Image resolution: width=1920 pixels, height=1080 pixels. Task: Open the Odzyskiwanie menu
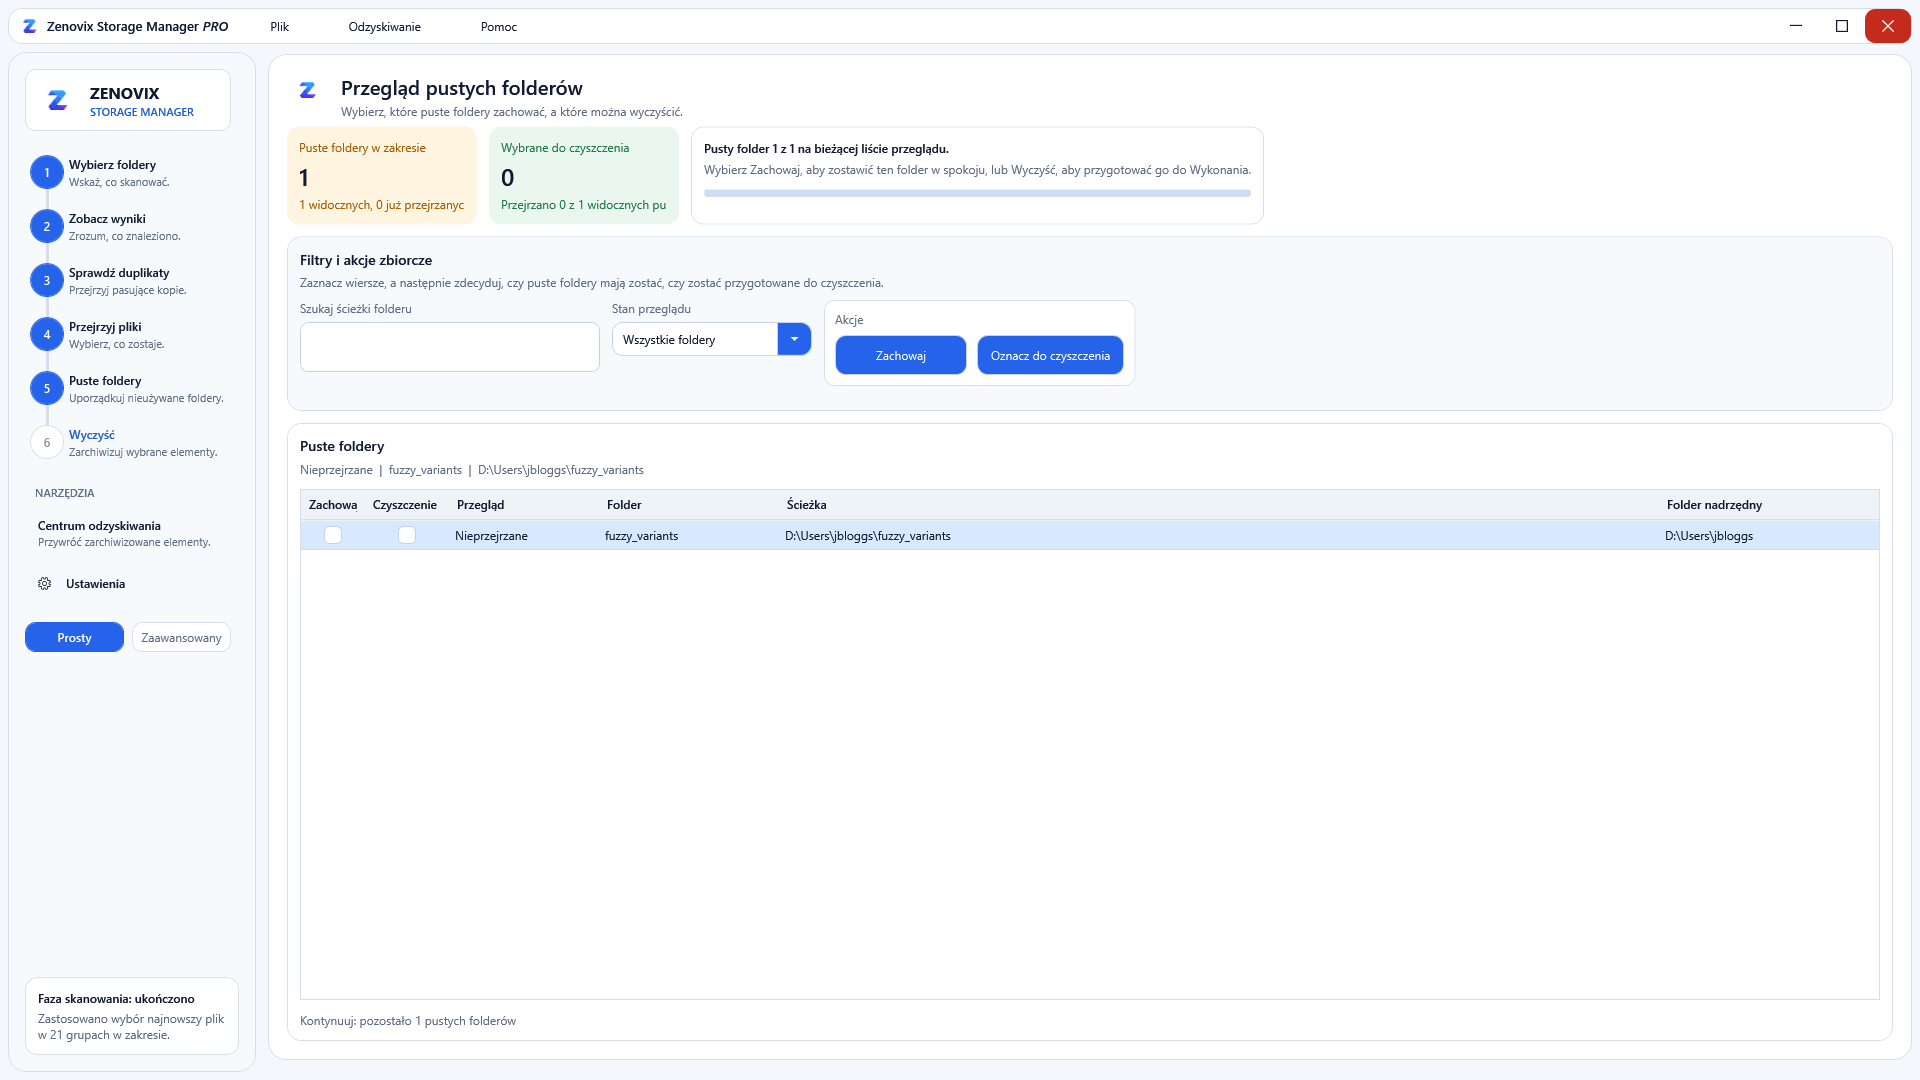(x=384, y=26)
